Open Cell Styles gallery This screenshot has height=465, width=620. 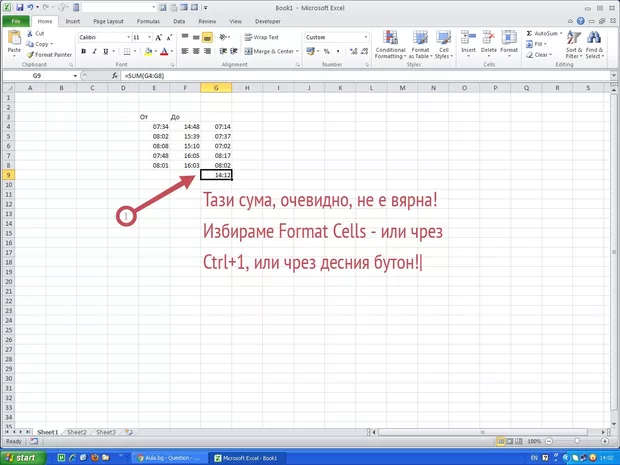click(x=444, y=45)
